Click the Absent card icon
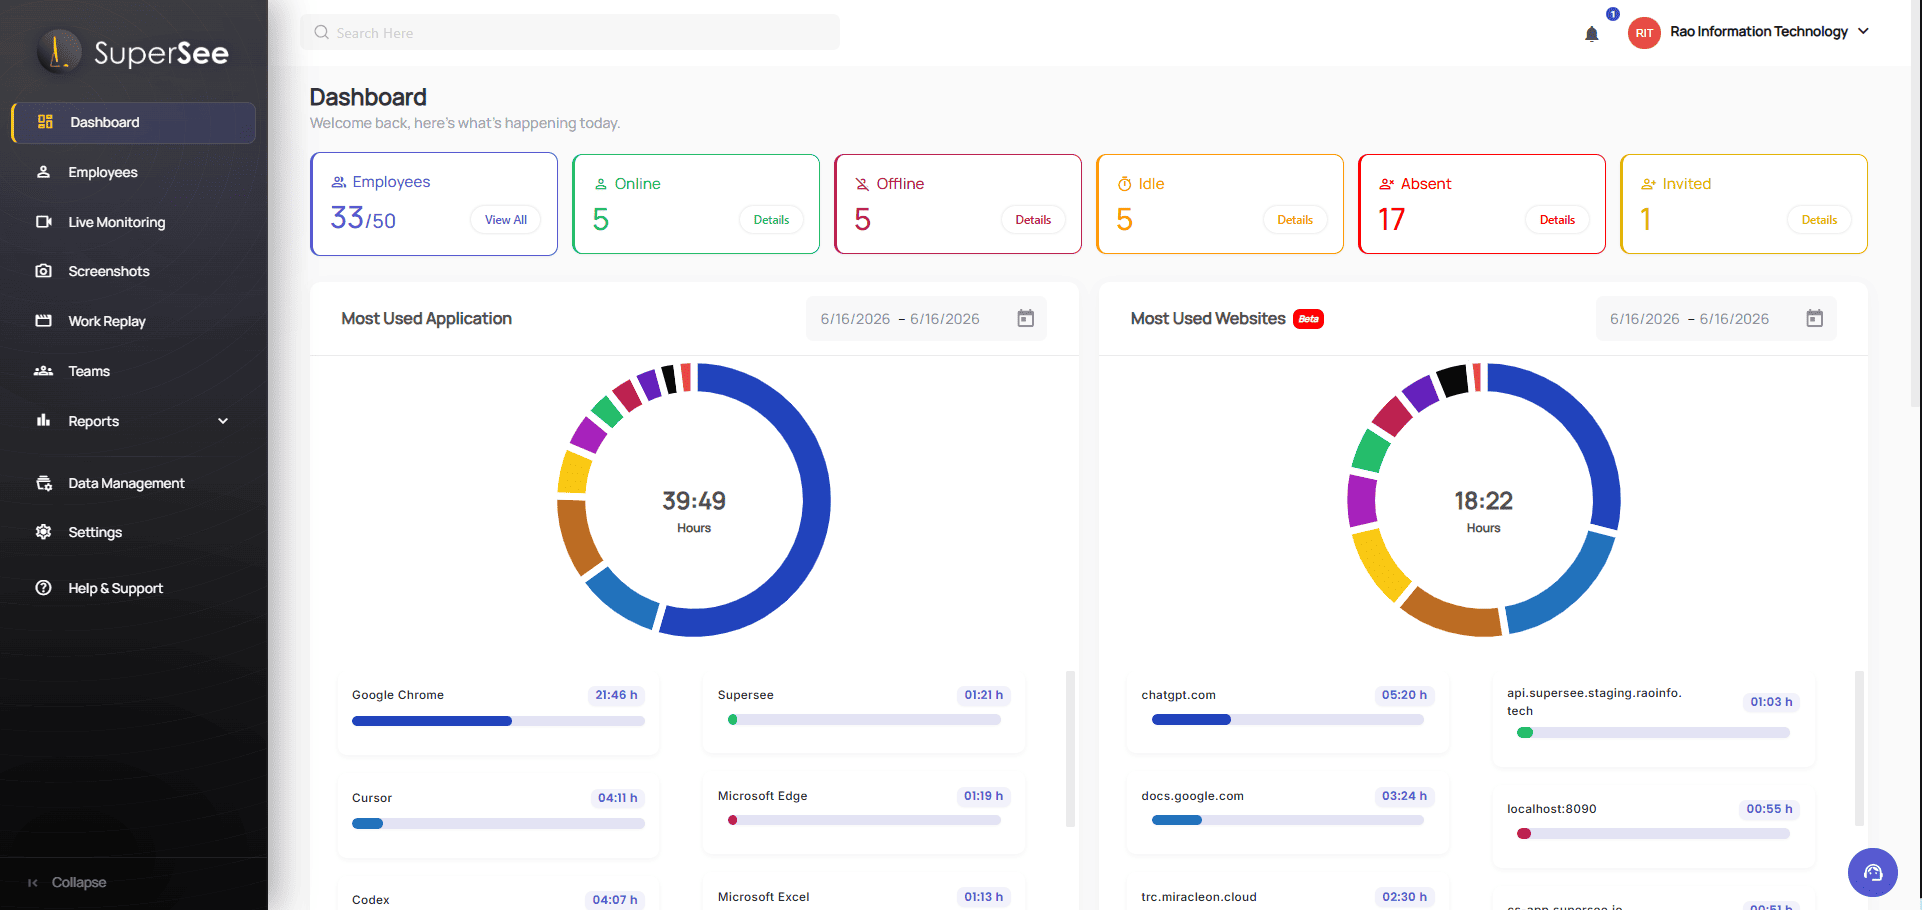Screen dimensions: 1922x910 (x=1387, y=184)
